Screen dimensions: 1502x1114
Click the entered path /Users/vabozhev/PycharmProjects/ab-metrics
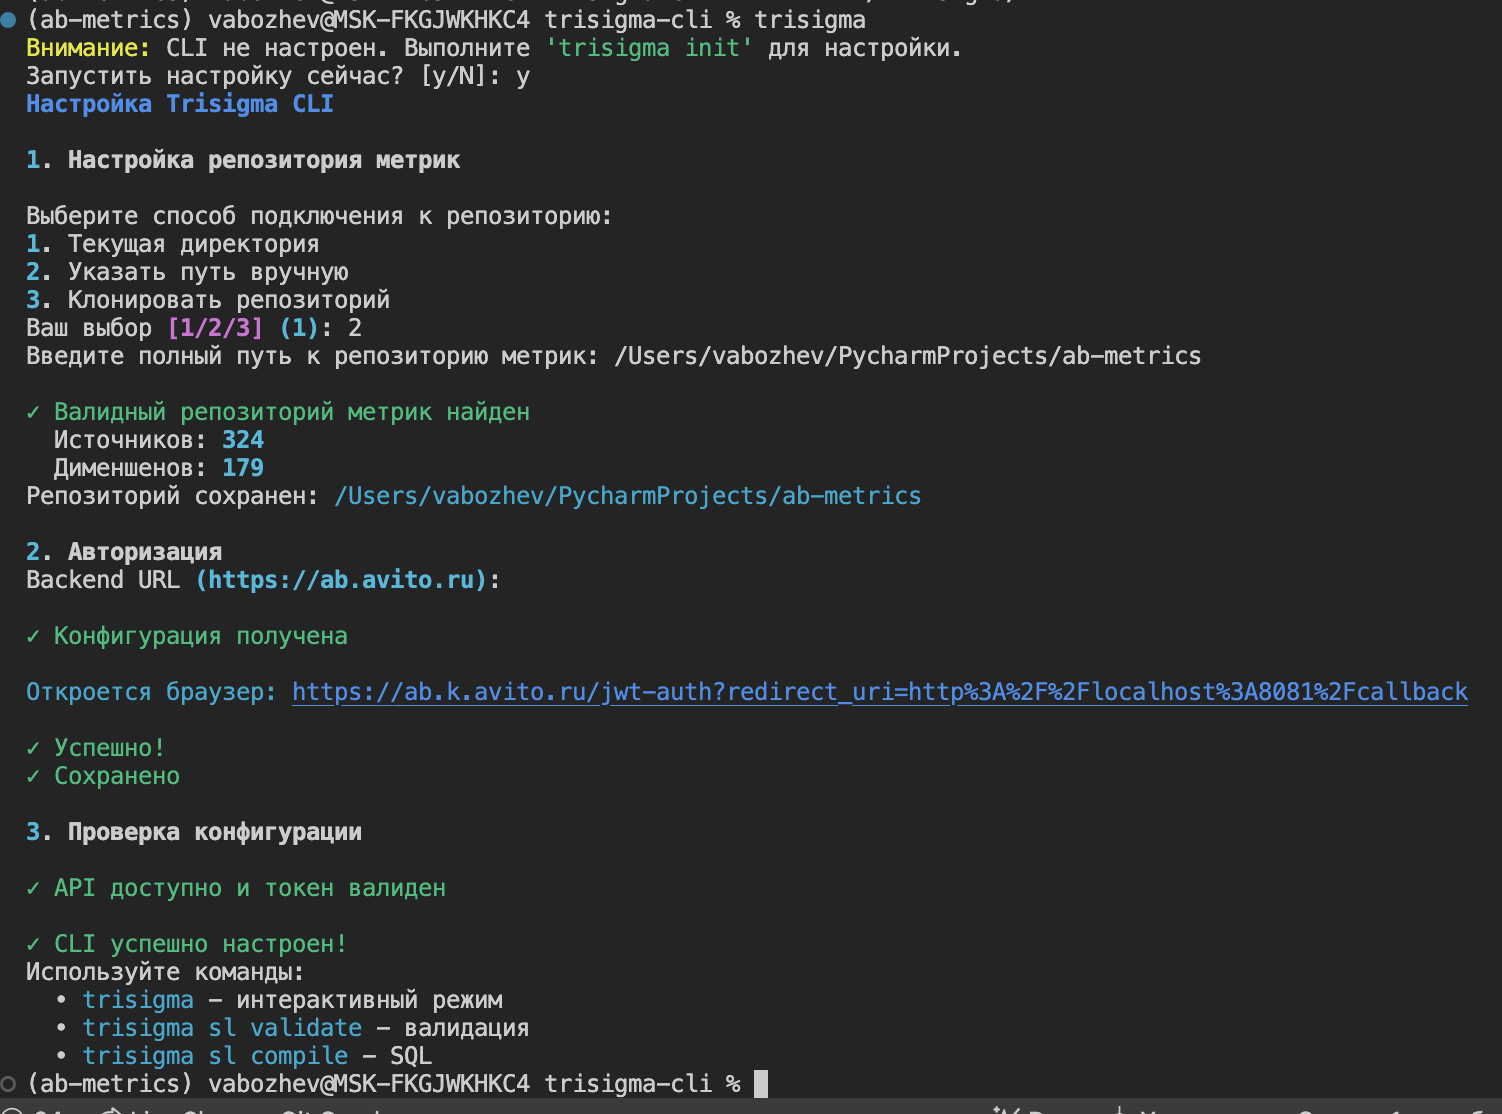tap(906, 355)
